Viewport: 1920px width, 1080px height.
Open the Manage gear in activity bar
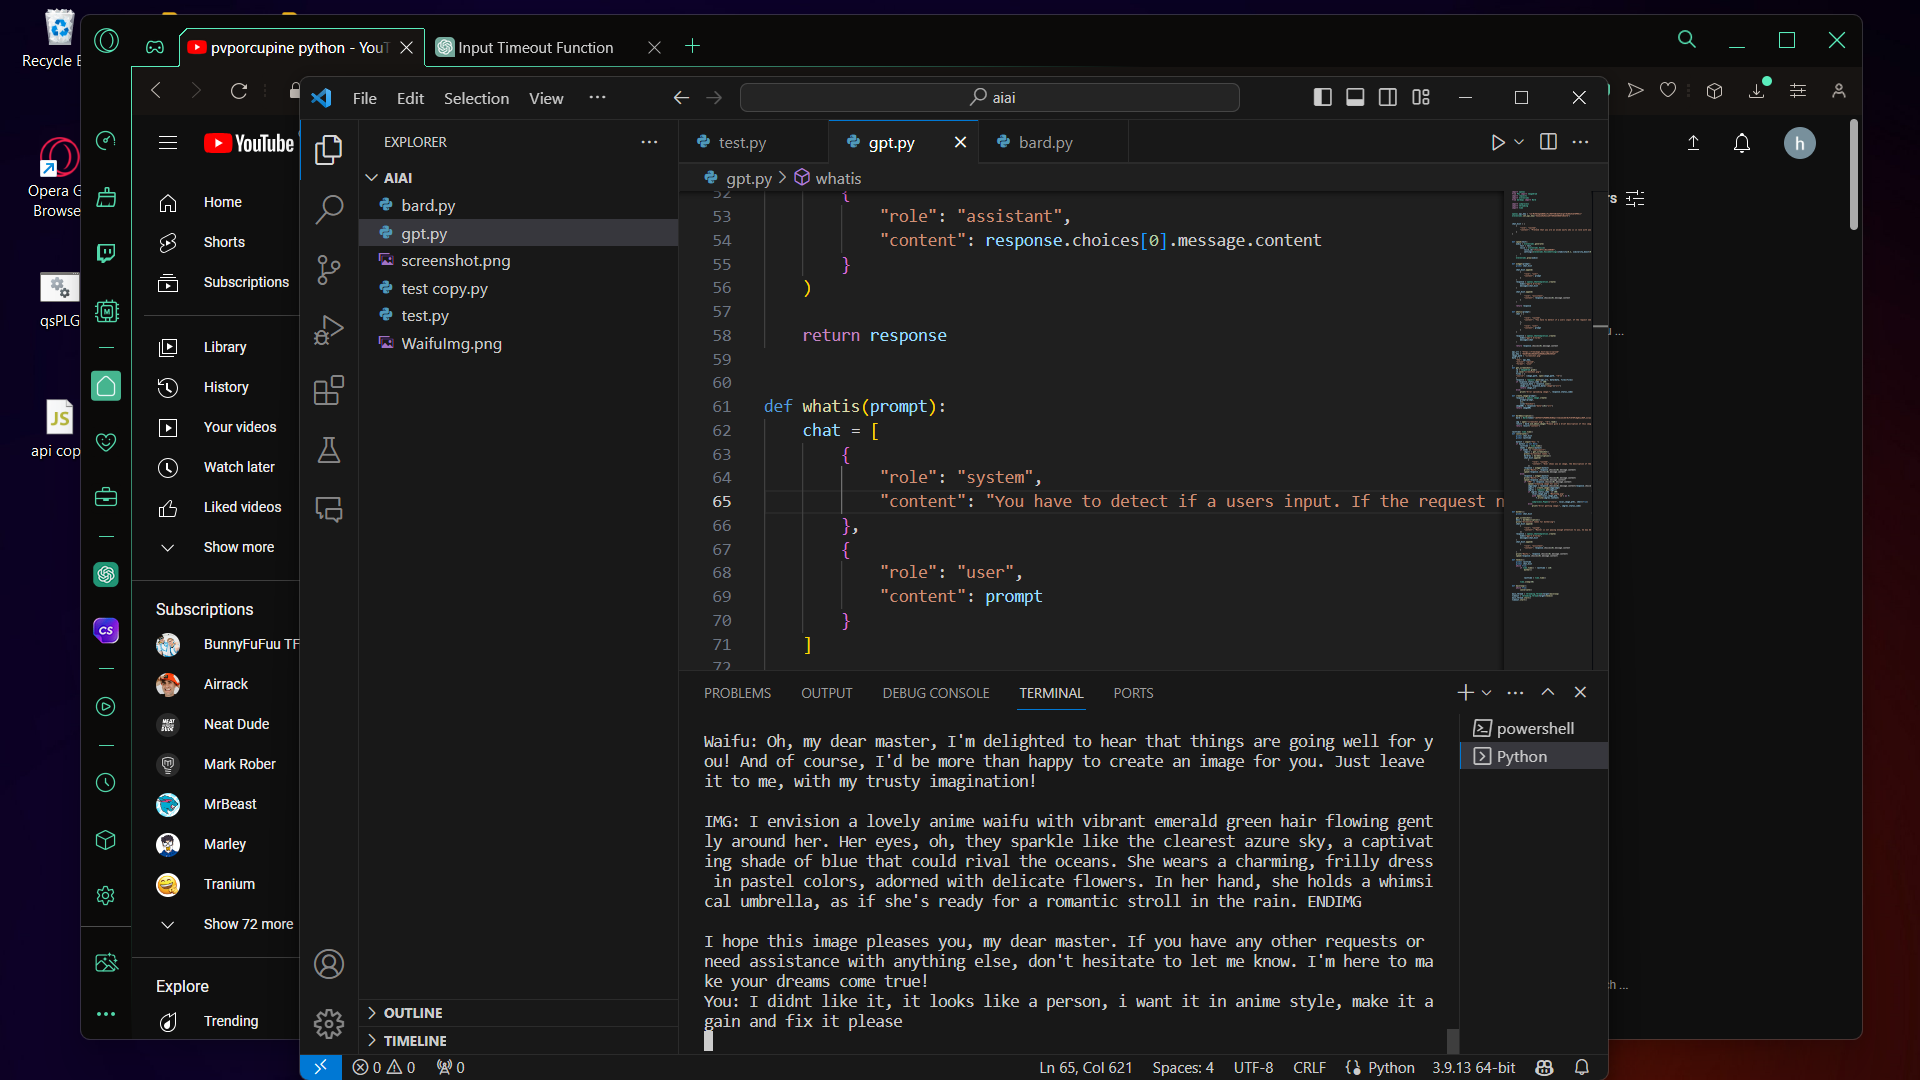(328, 1023)
